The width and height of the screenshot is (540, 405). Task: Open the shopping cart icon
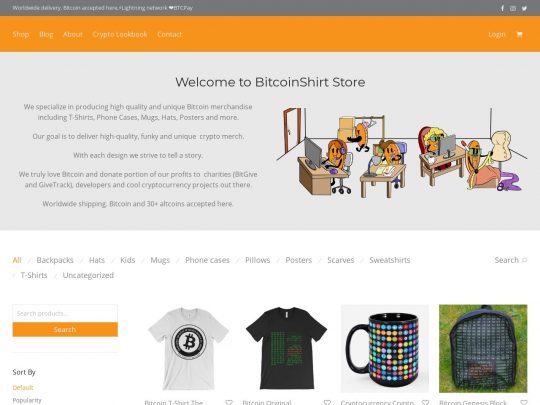pyautogui.click(x=520, y=34)
